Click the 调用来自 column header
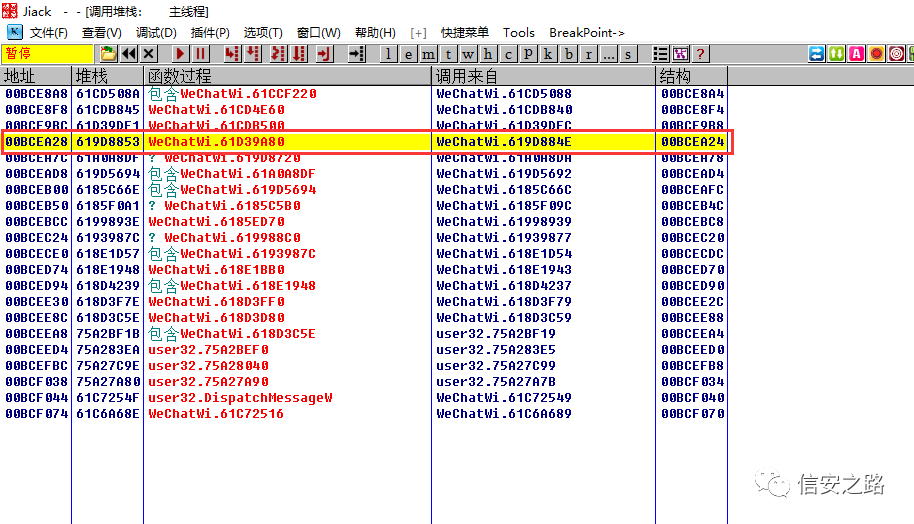This screenshot has width=914, height=524. [544, 76]
